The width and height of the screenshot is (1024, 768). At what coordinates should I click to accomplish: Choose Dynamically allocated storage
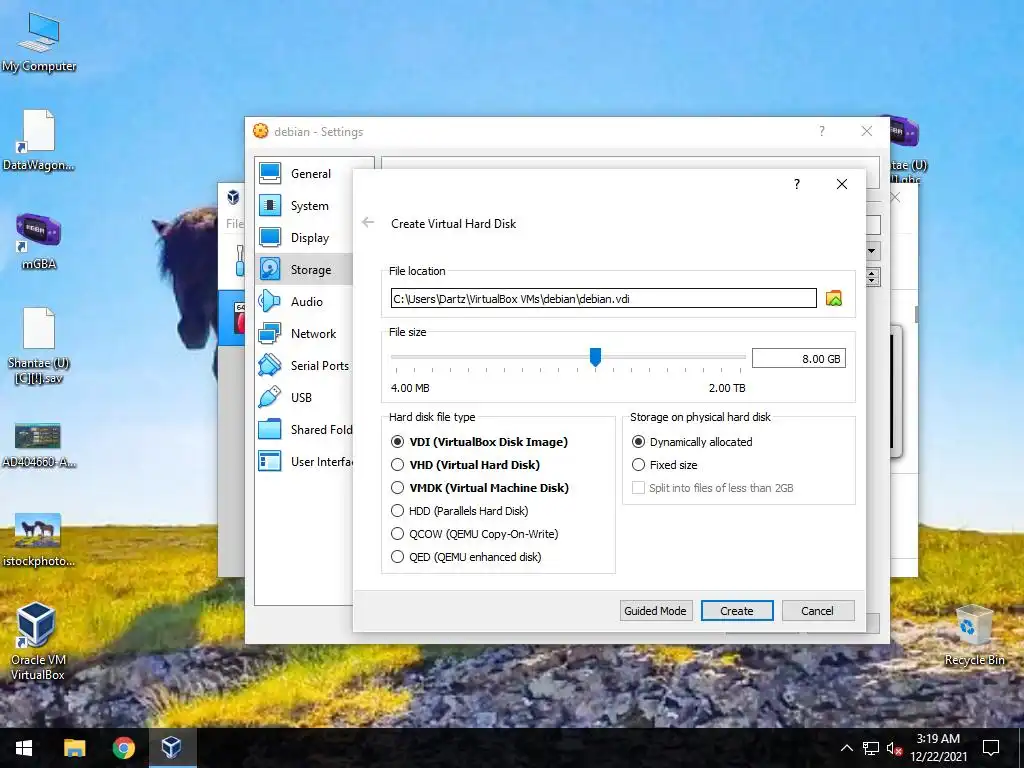[x=692, y=442]
